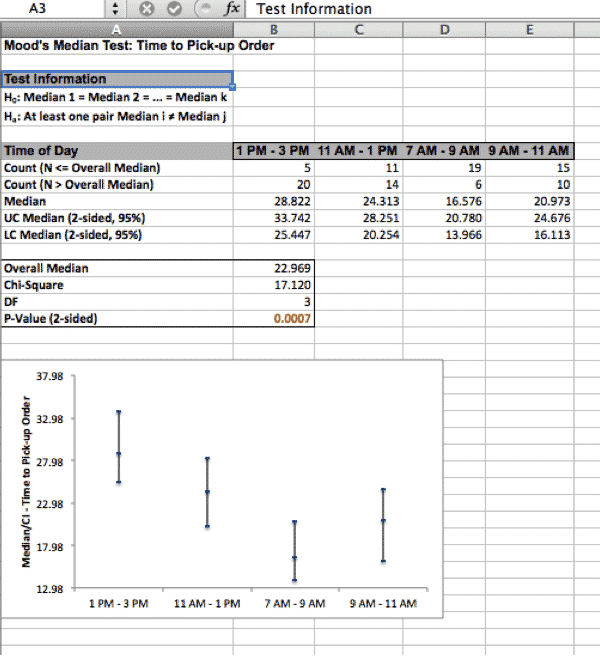Select column C header
600x656 pixels.
(359, 30)
